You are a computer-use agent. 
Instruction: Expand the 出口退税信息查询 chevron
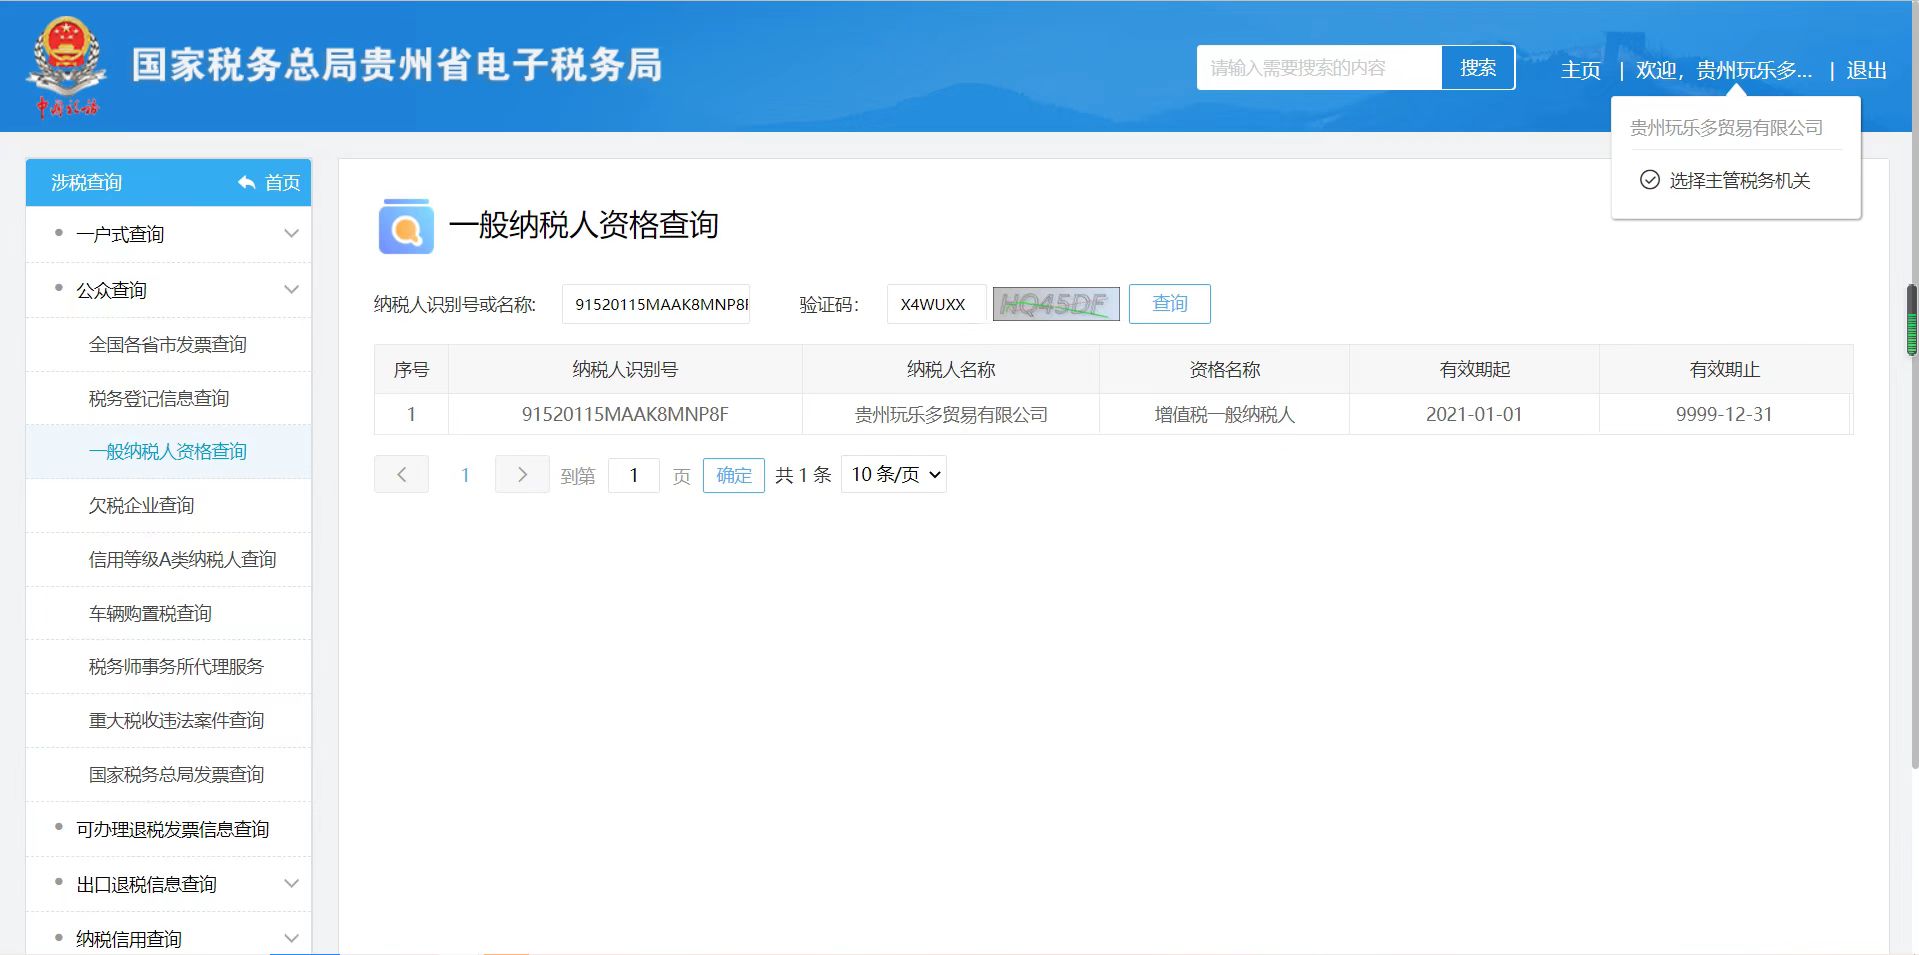(291, 884)
